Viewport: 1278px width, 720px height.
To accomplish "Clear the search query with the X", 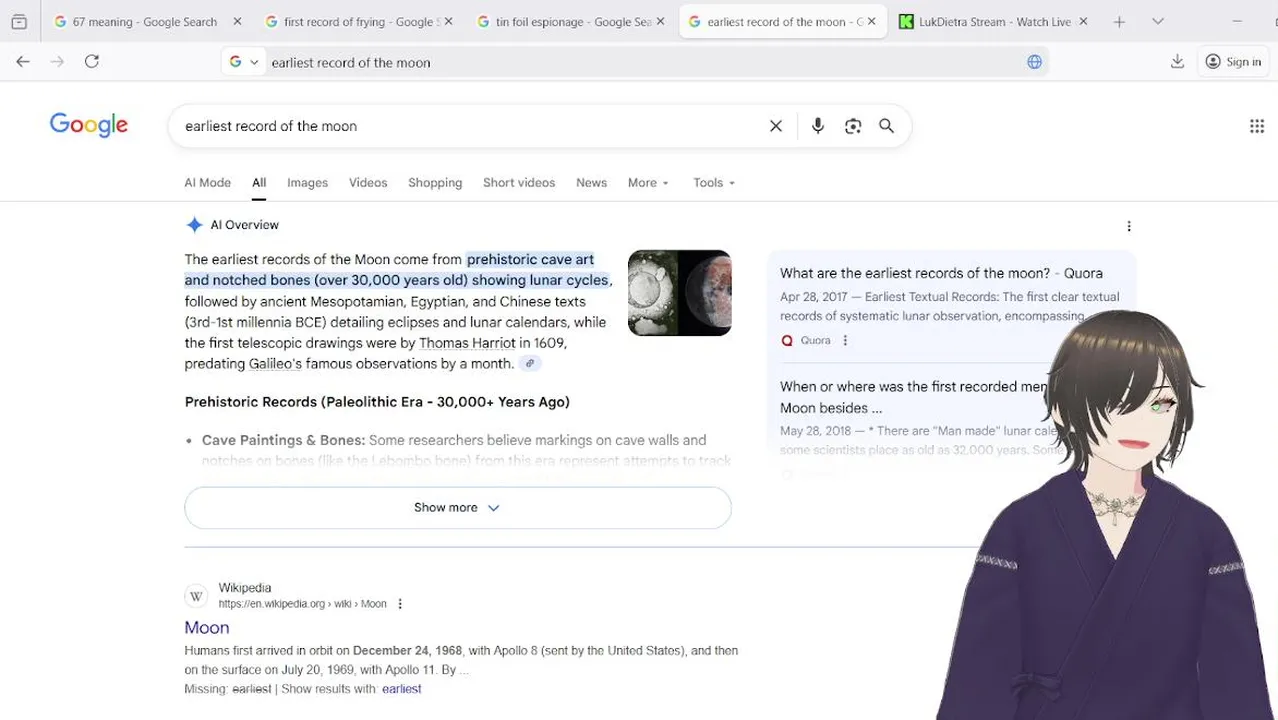I will coord(775,126).
